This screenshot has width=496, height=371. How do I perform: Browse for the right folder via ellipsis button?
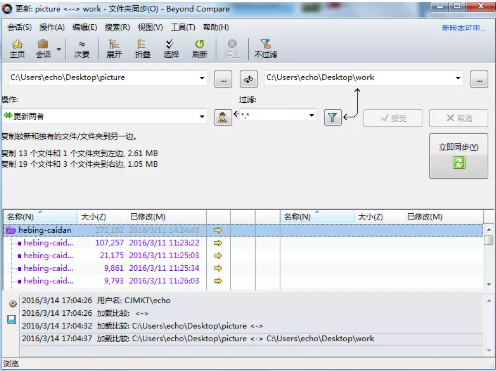[x=479, y=79]
